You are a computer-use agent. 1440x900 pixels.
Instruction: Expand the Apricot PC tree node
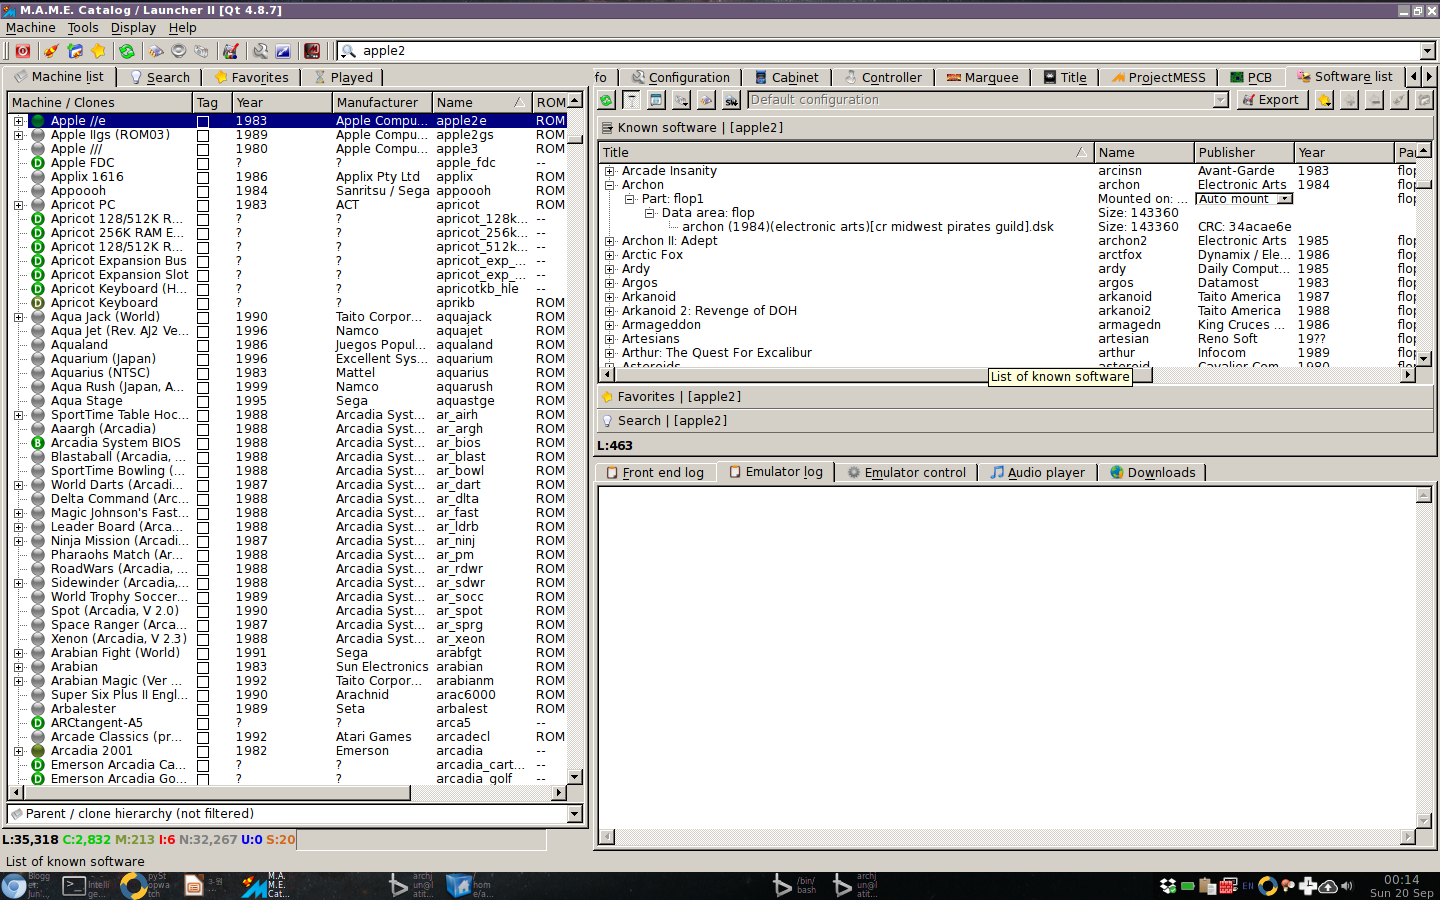18,205
